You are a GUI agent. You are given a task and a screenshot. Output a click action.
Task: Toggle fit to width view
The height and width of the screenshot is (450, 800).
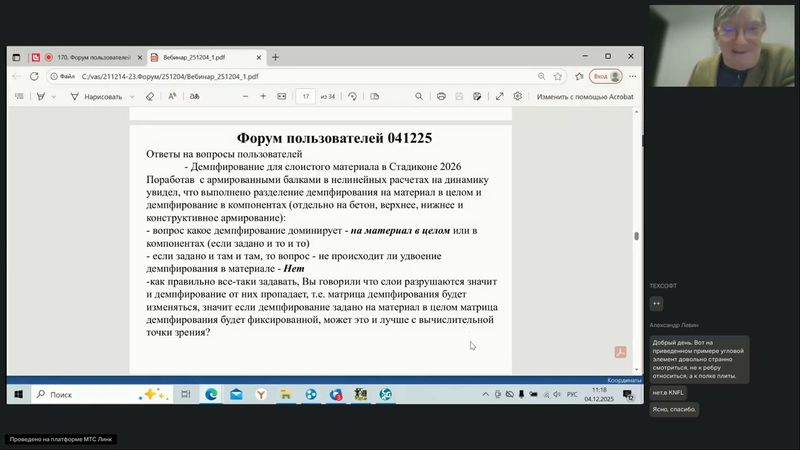[x=282, y=96]
